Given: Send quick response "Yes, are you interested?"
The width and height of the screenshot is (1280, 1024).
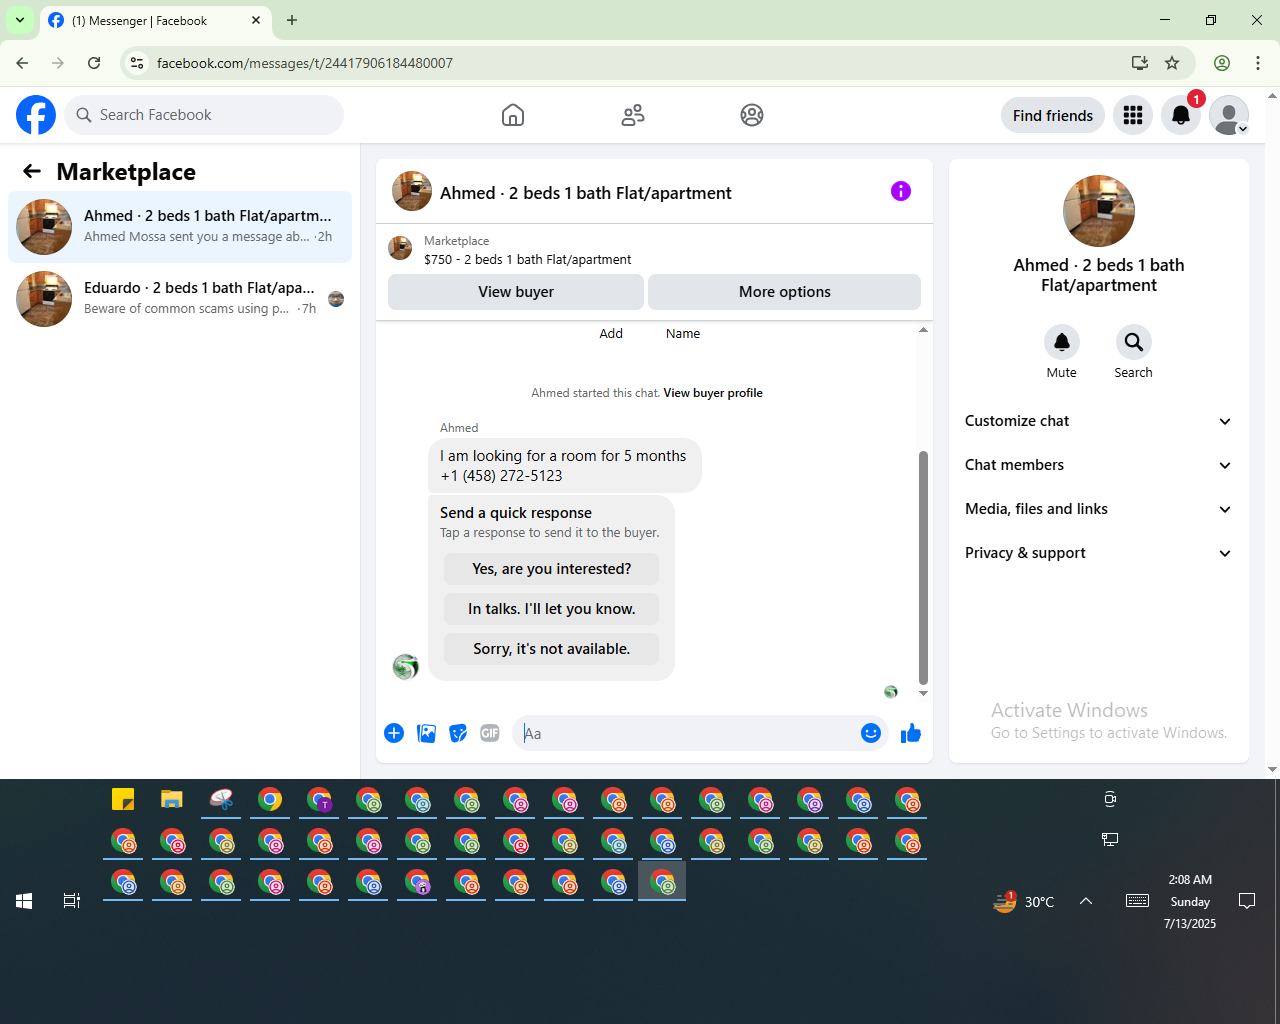Looking at the screenshot, I should [552, 569].
